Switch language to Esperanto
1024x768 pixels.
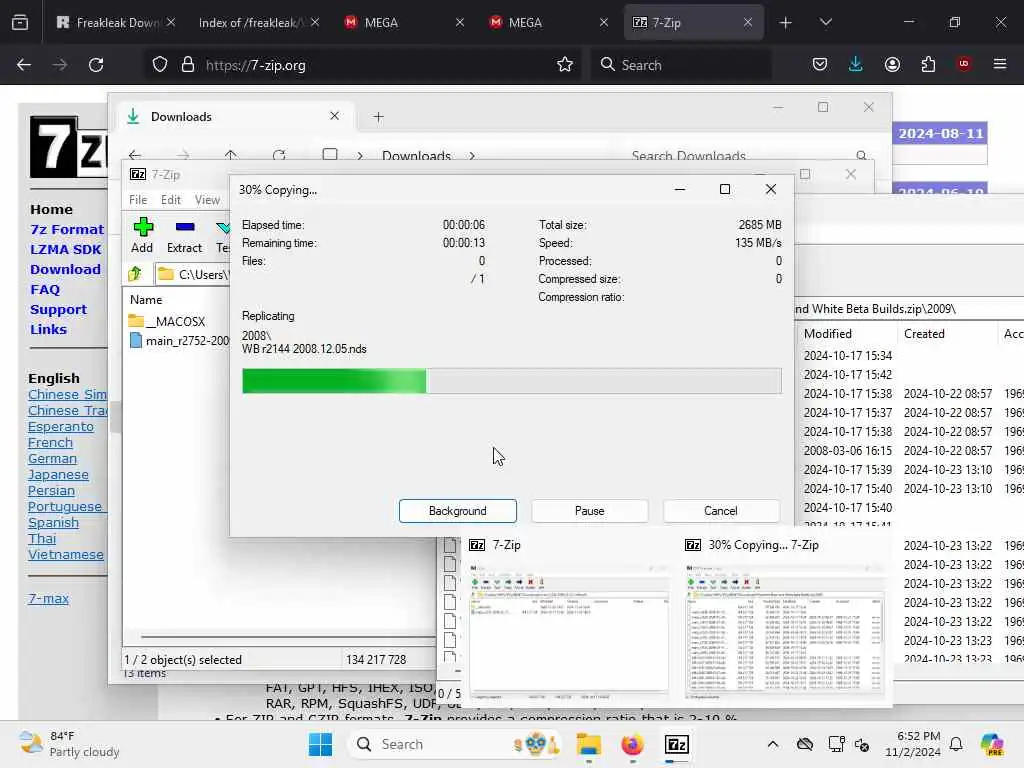coord(61,426)
